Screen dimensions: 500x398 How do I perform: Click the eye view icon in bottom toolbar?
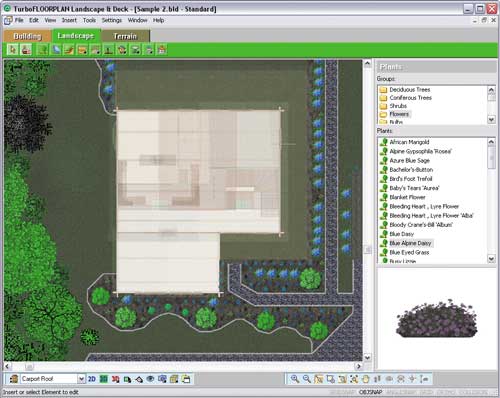150,379
